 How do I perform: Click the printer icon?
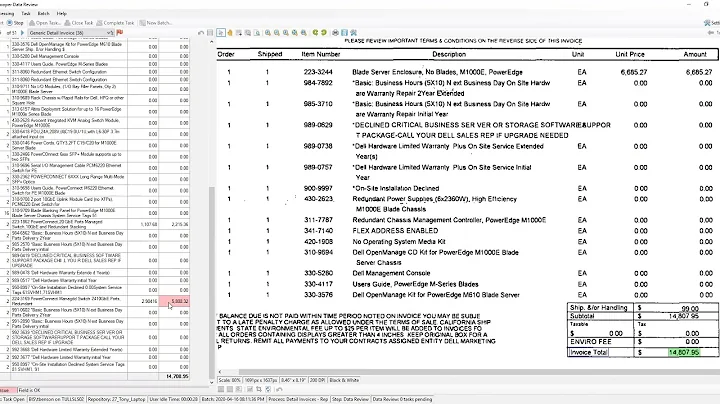click(x=336, y=33)
